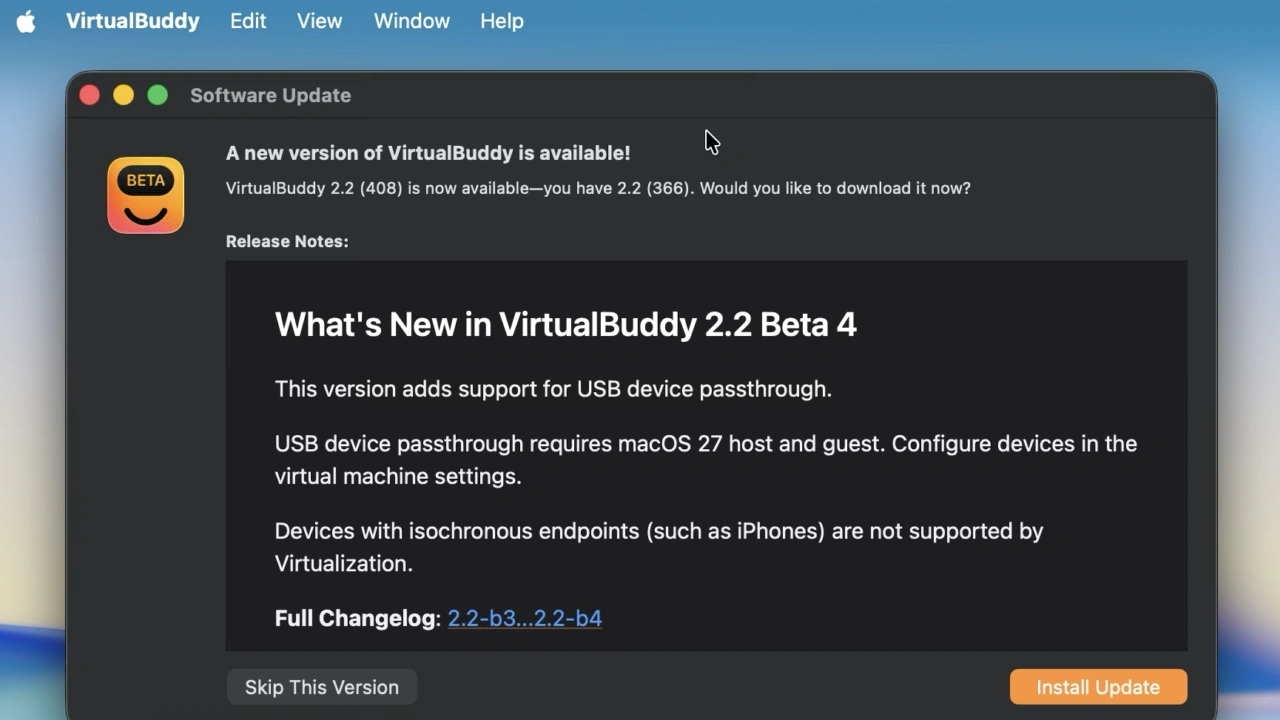Click the VirtualBuddy beta app icon

coord(146,195)
